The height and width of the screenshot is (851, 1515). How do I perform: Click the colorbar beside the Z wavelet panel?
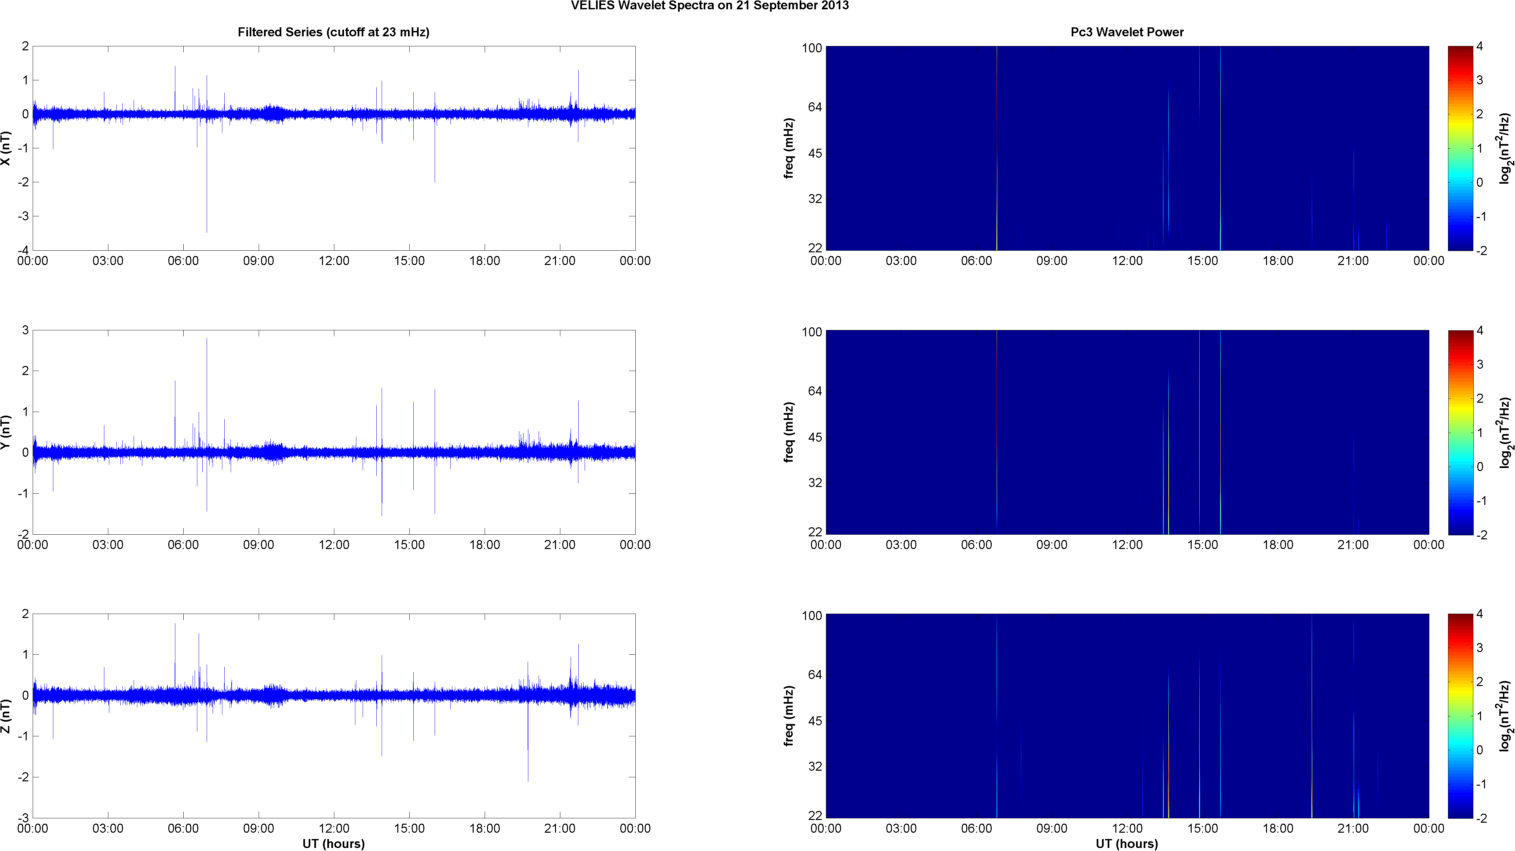(1460, 716)
